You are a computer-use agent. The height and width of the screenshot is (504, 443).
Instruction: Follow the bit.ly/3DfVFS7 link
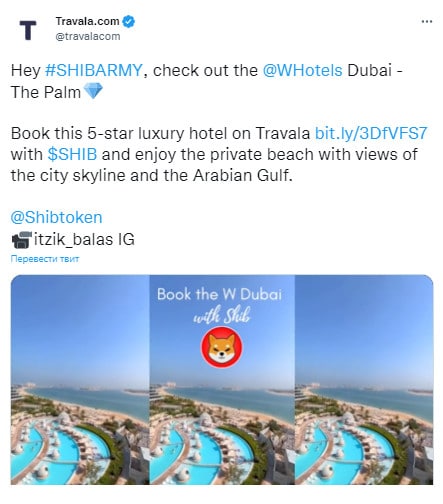click(x=371, y=133)
